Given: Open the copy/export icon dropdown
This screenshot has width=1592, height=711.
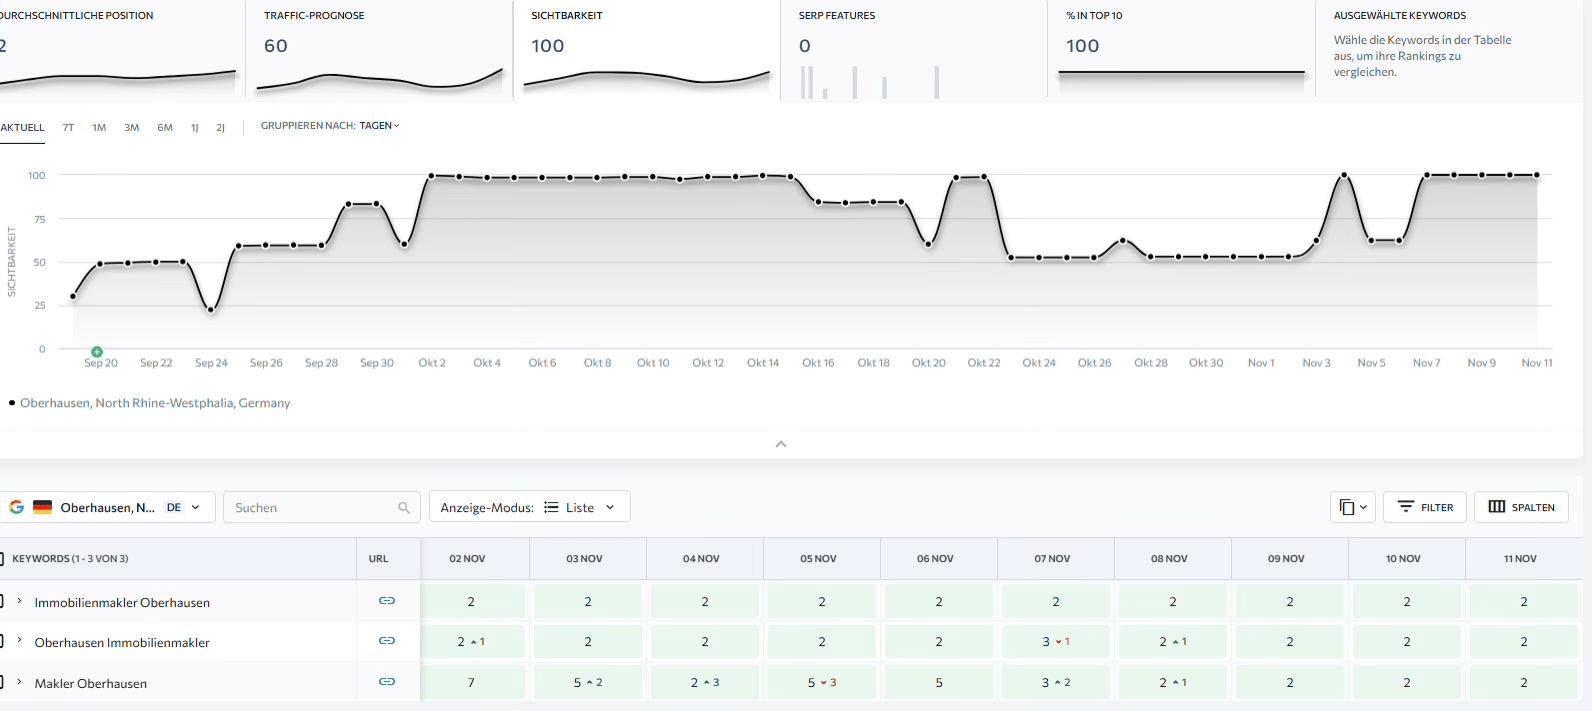Looking at the screenshot, I should (1353, 507).
